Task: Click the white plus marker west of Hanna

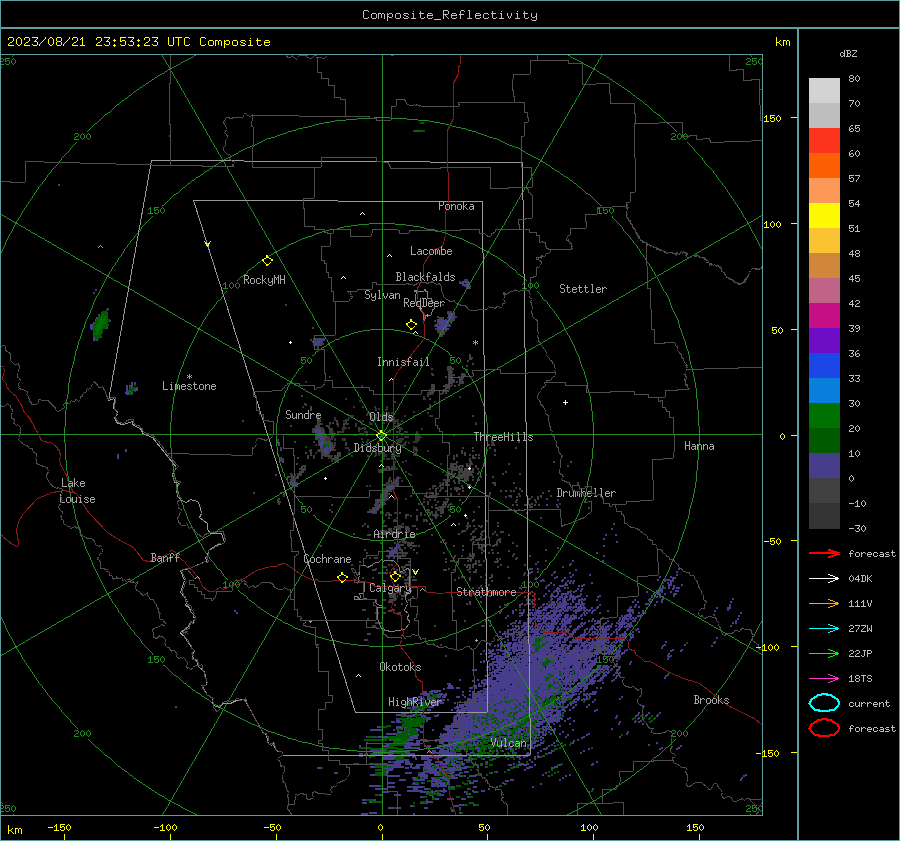Action: coord(565,402)
